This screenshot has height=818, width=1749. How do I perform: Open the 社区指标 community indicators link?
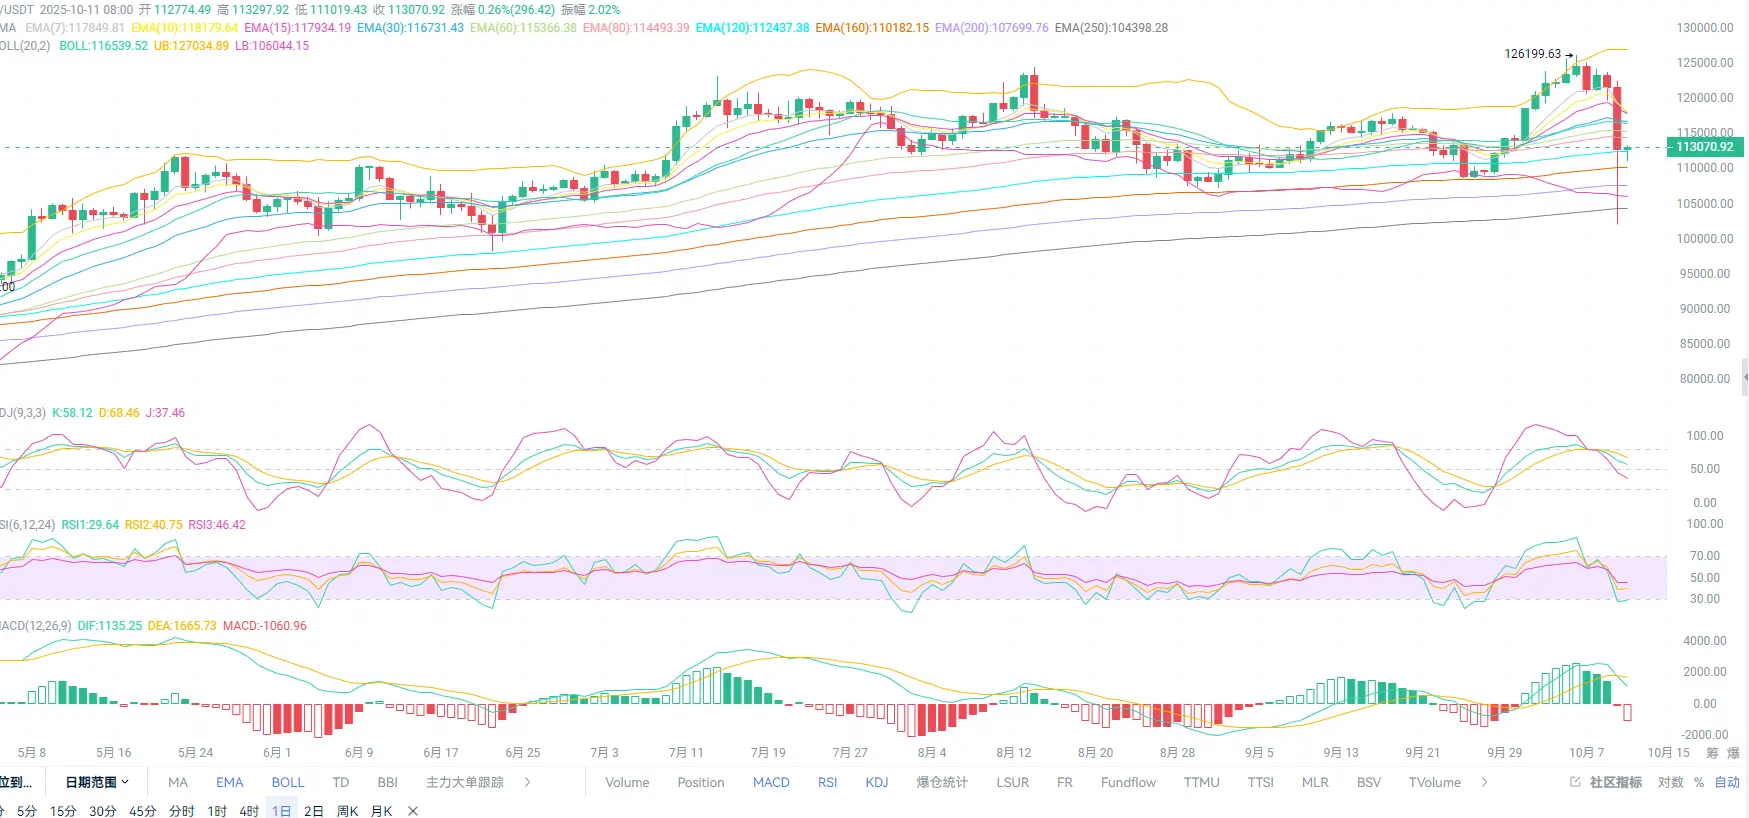click(x=1606, y=782)
